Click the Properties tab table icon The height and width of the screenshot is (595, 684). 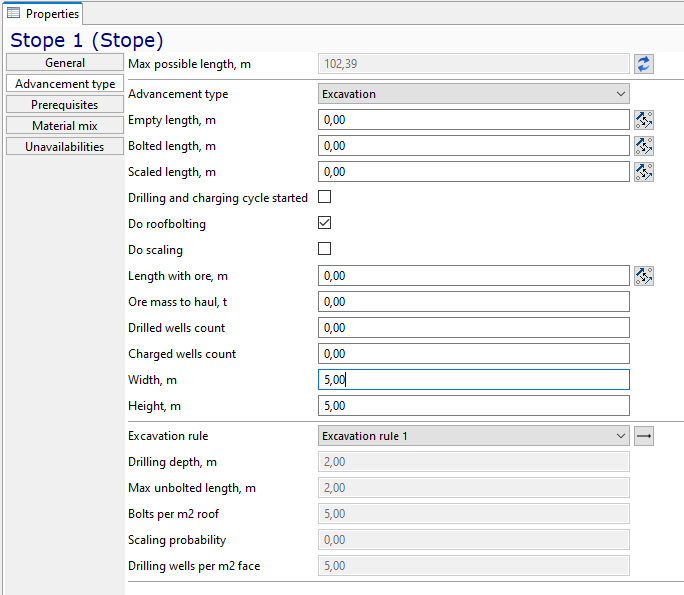coord(14,13)
